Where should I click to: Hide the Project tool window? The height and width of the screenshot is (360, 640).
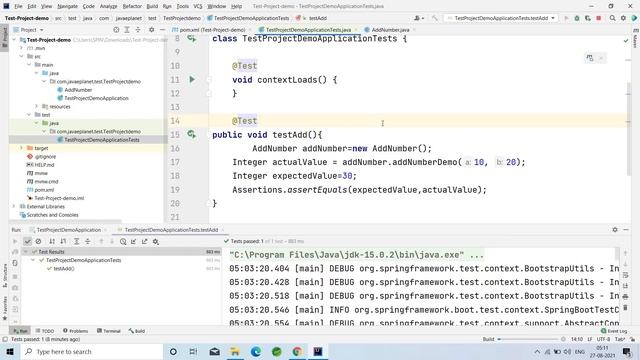pos(162,30)
